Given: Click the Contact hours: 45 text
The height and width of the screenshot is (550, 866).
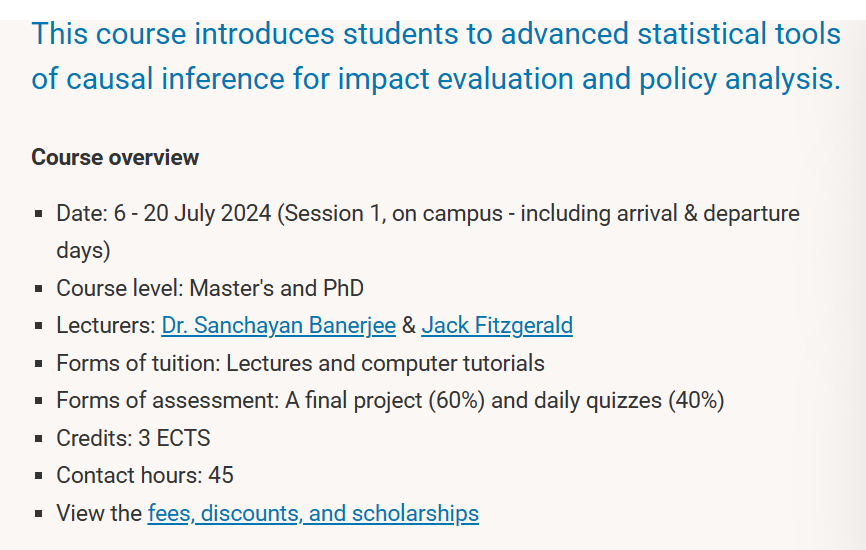Looking at the screenshot, I should click(145, 476).
